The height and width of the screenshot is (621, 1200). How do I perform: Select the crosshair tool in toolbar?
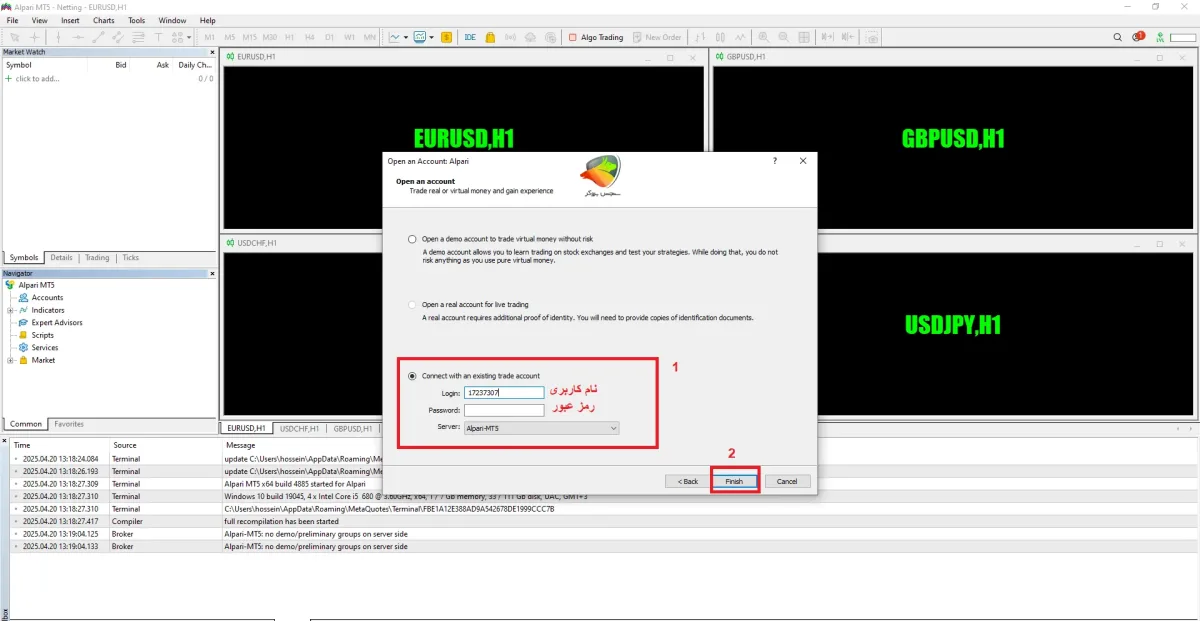(x=34, y=37)
